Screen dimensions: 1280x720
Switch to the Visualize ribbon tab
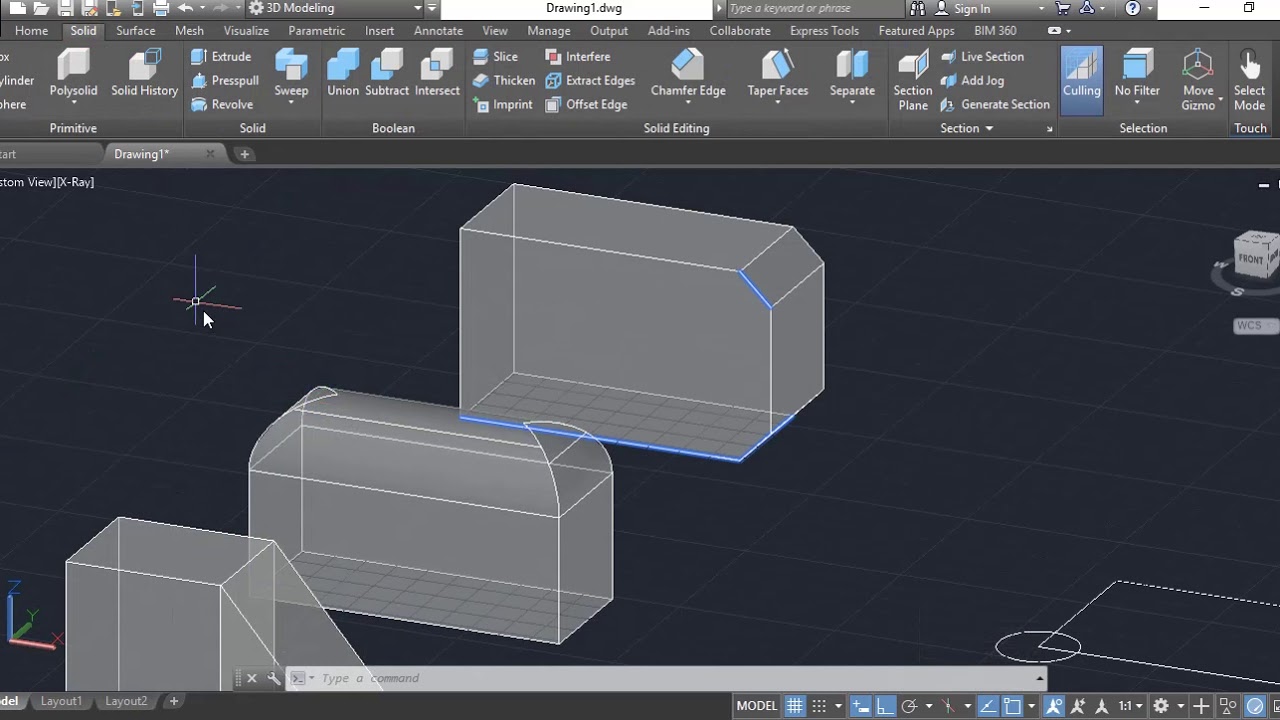[x=246, y=31]
